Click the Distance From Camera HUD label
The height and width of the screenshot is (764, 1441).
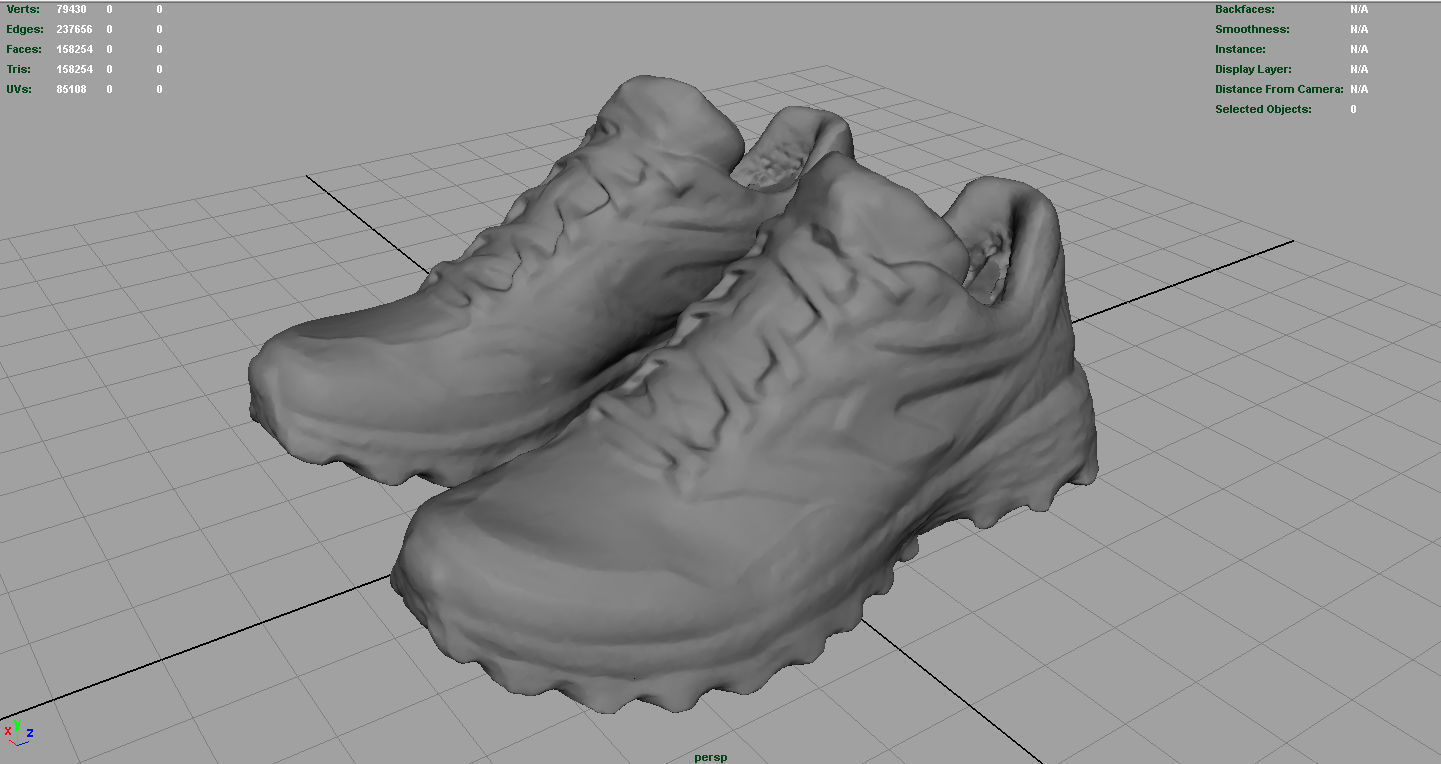1279,89
